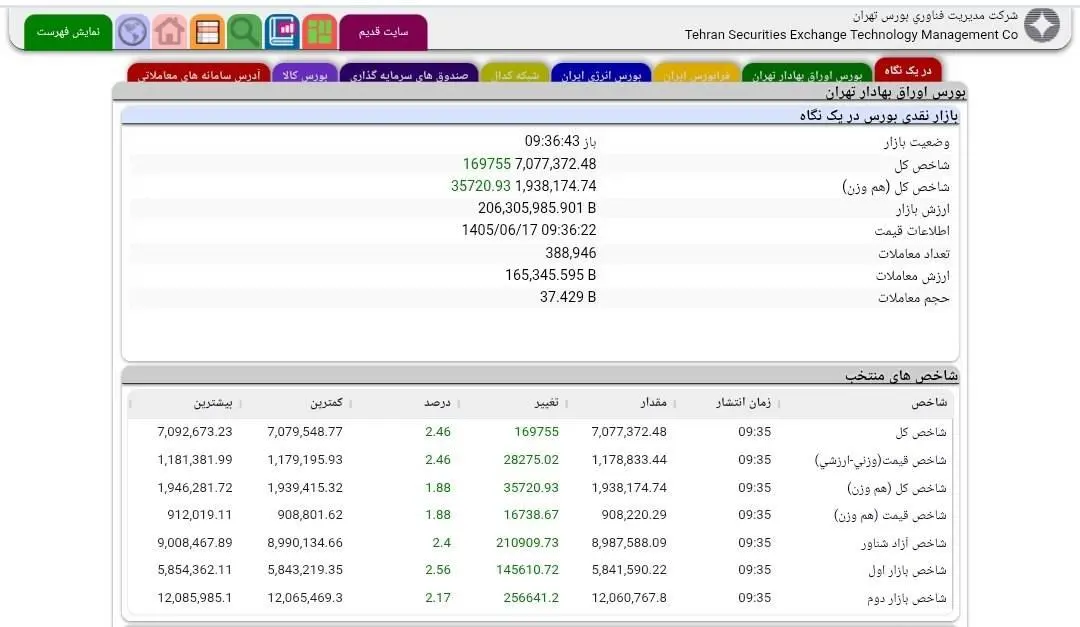Click the green نمایش فهرست button
This screenshot has height=627, width=1080.
click(x=68, y=32)
